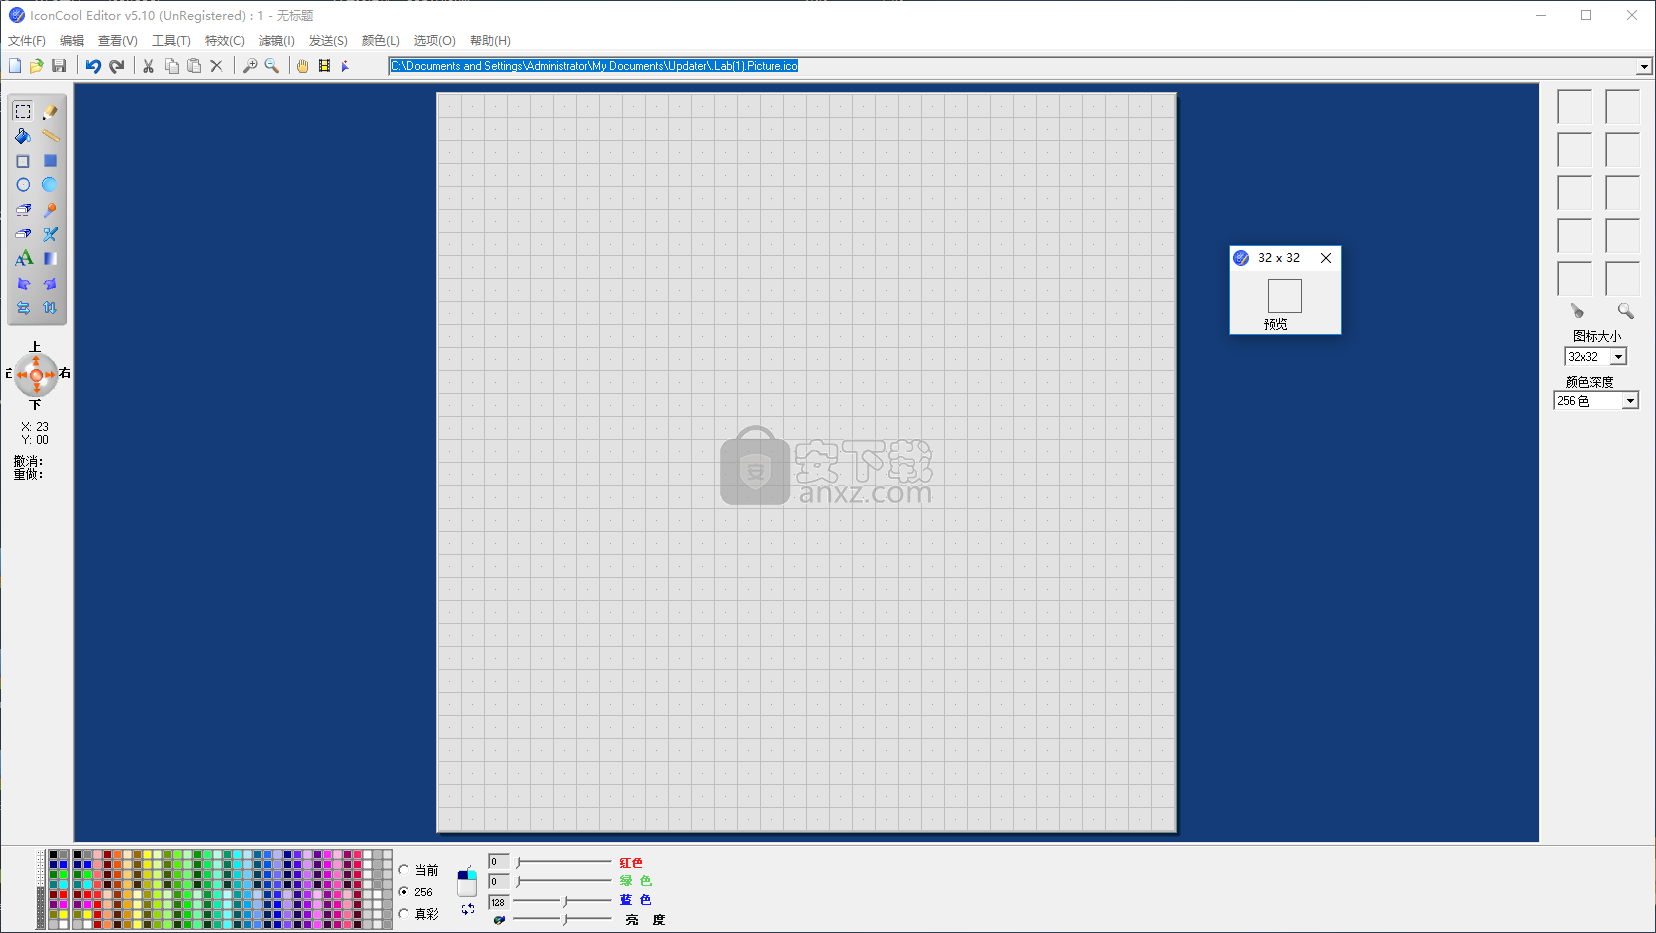The image size is (1656, 933).
Task: Open the 滤镜(I) menu
Action: click(277, 41)
